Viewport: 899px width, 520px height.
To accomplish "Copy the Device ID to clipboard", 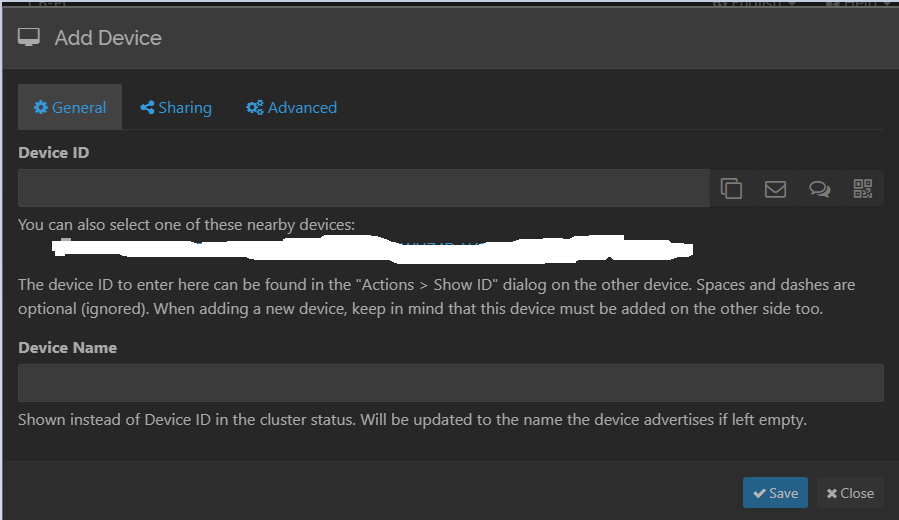I will point(731,188).
